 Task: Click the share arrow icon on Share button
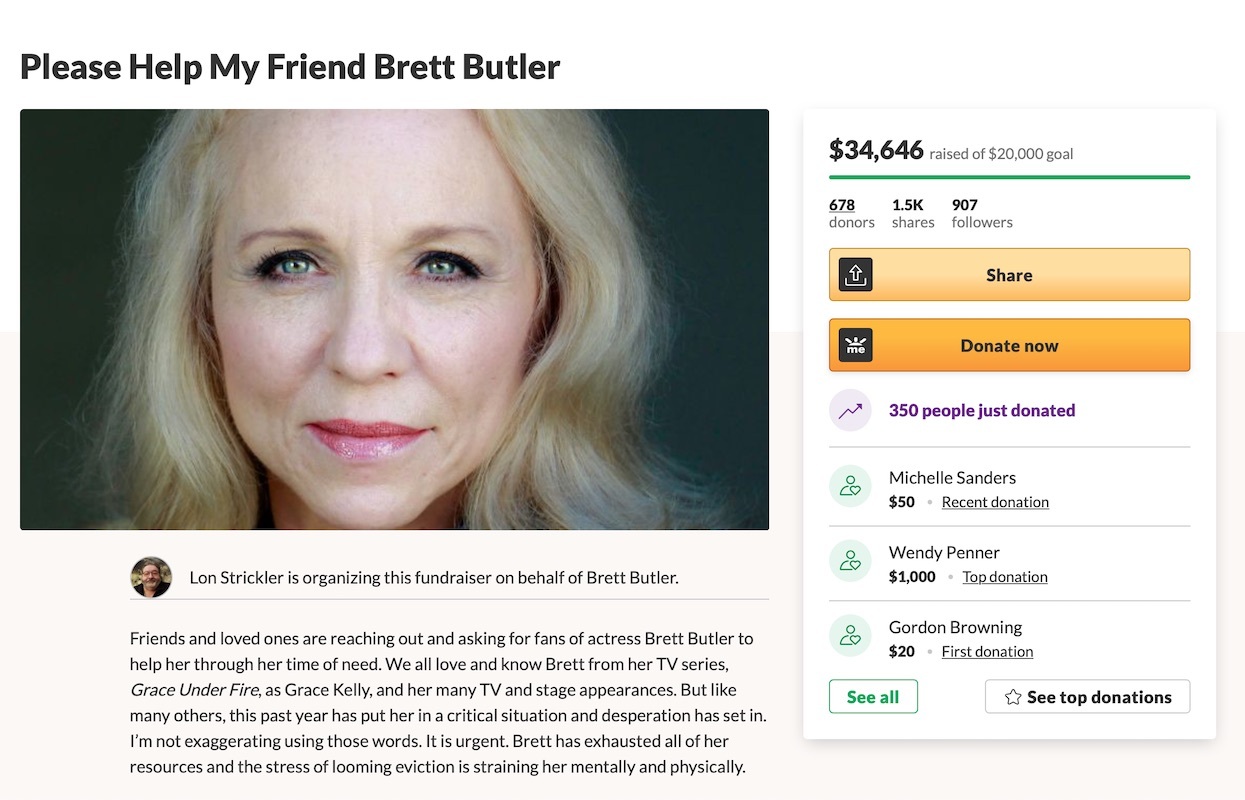(855, 274)
